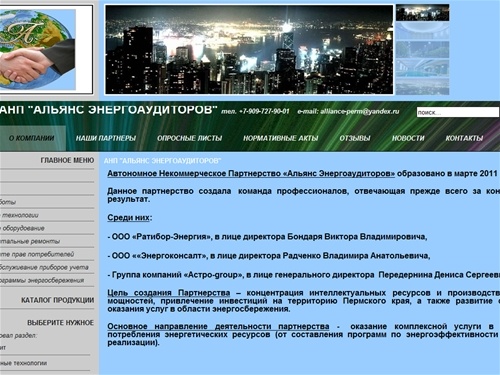Go to the НОВОСТИ section
The image size is (500, 375).
[x=408, y=138]
